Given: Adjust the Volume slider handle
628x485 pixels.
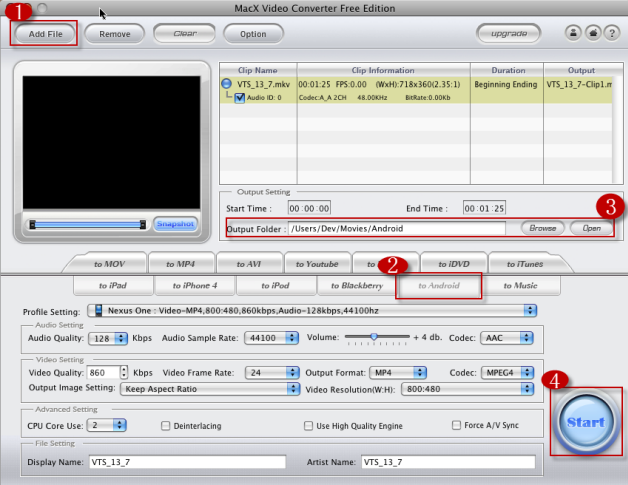Looking at the screenshot, I should pos(374,337).
